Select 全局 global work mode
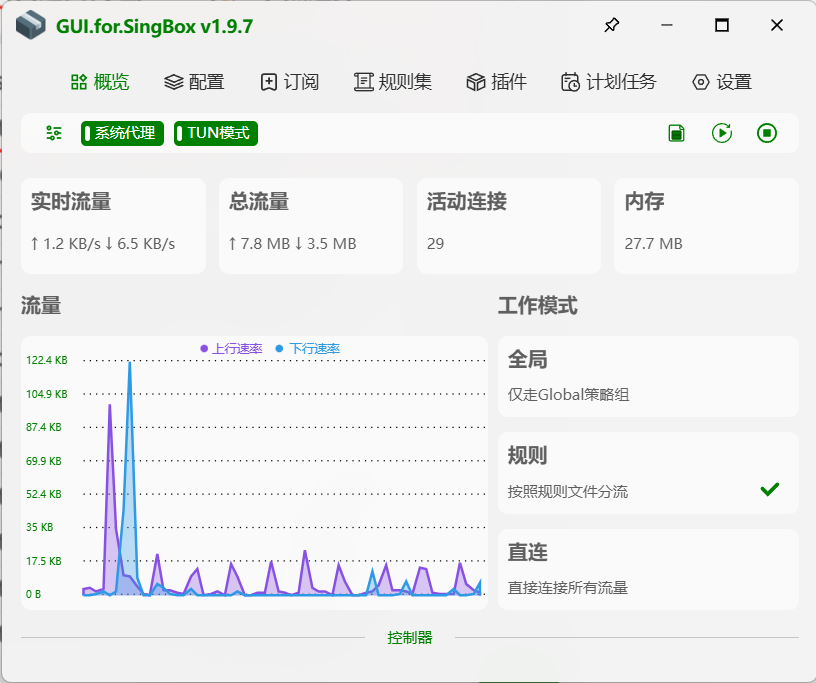The image size is (816, 683). pos(648,376)
